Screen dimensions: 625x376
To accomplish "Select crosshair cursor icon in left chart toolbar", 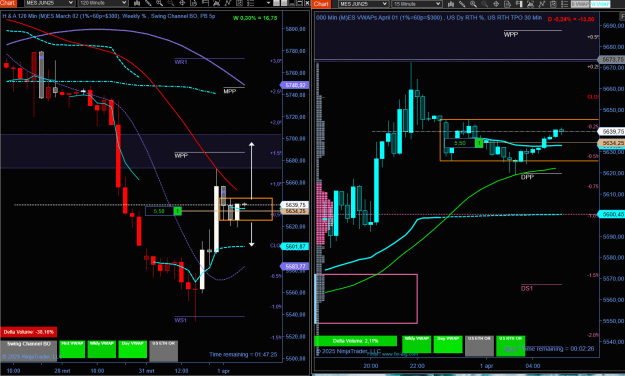I will 182,3.
